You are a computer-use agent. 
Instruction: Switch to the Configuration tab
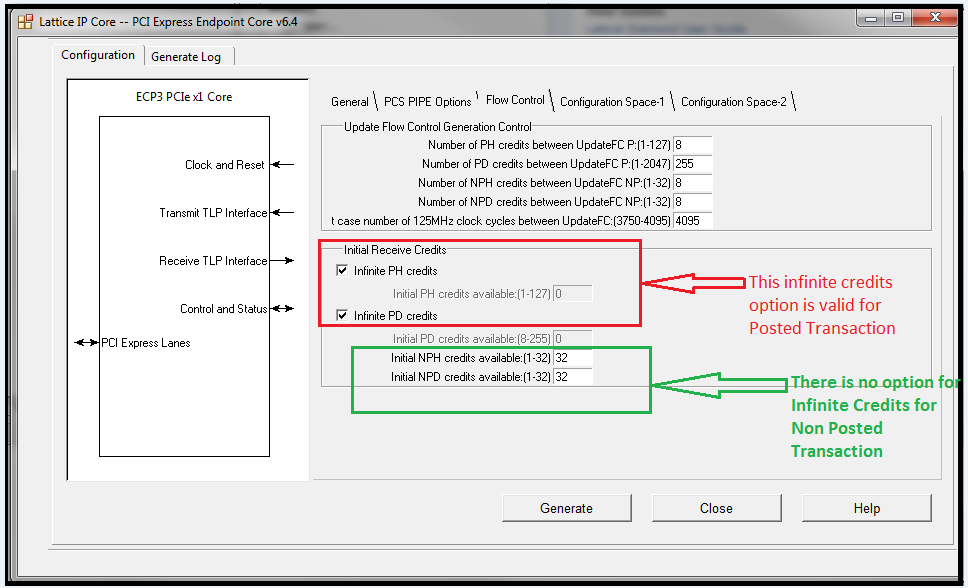(98, 55)
